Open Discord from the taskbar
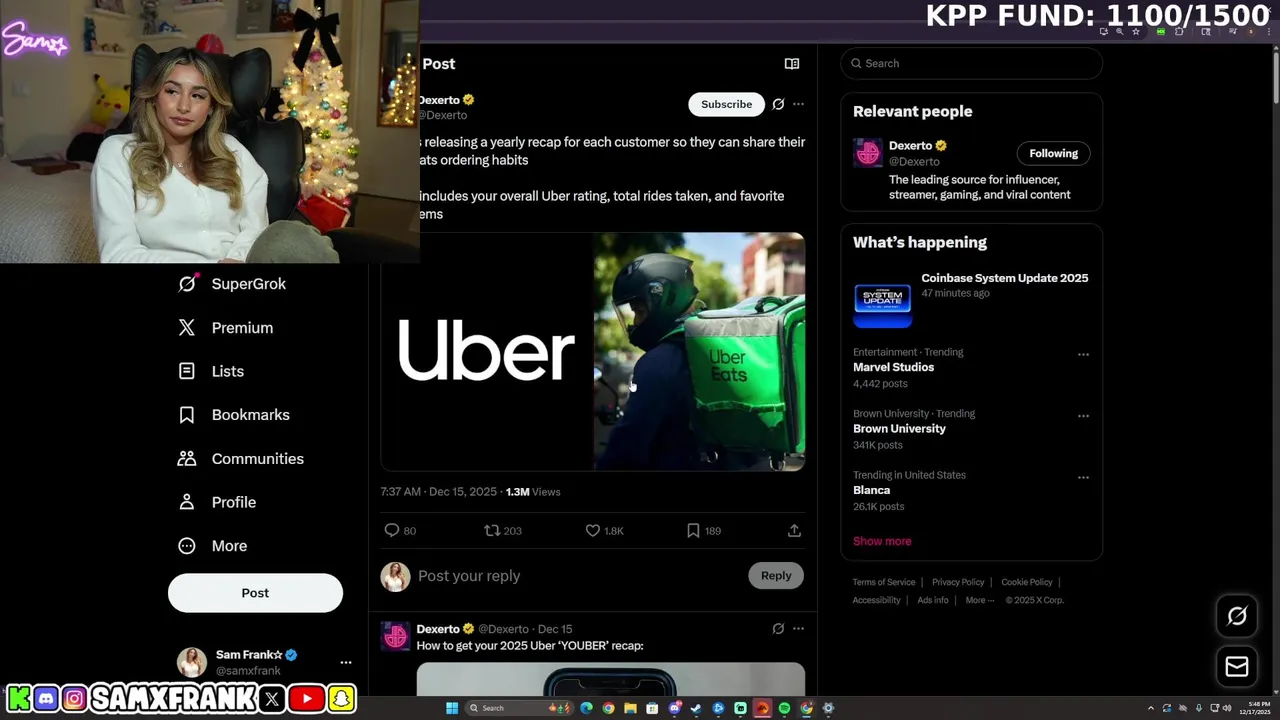This screenshot has width=1280, height=720. [675, 708]
